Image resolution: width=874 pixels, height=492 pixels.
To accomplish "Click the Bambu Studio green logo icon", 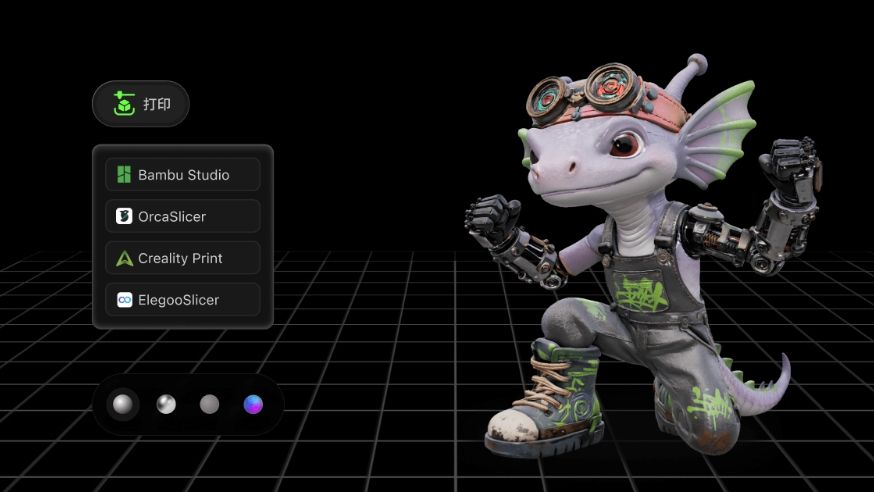I will pos(124,174).
